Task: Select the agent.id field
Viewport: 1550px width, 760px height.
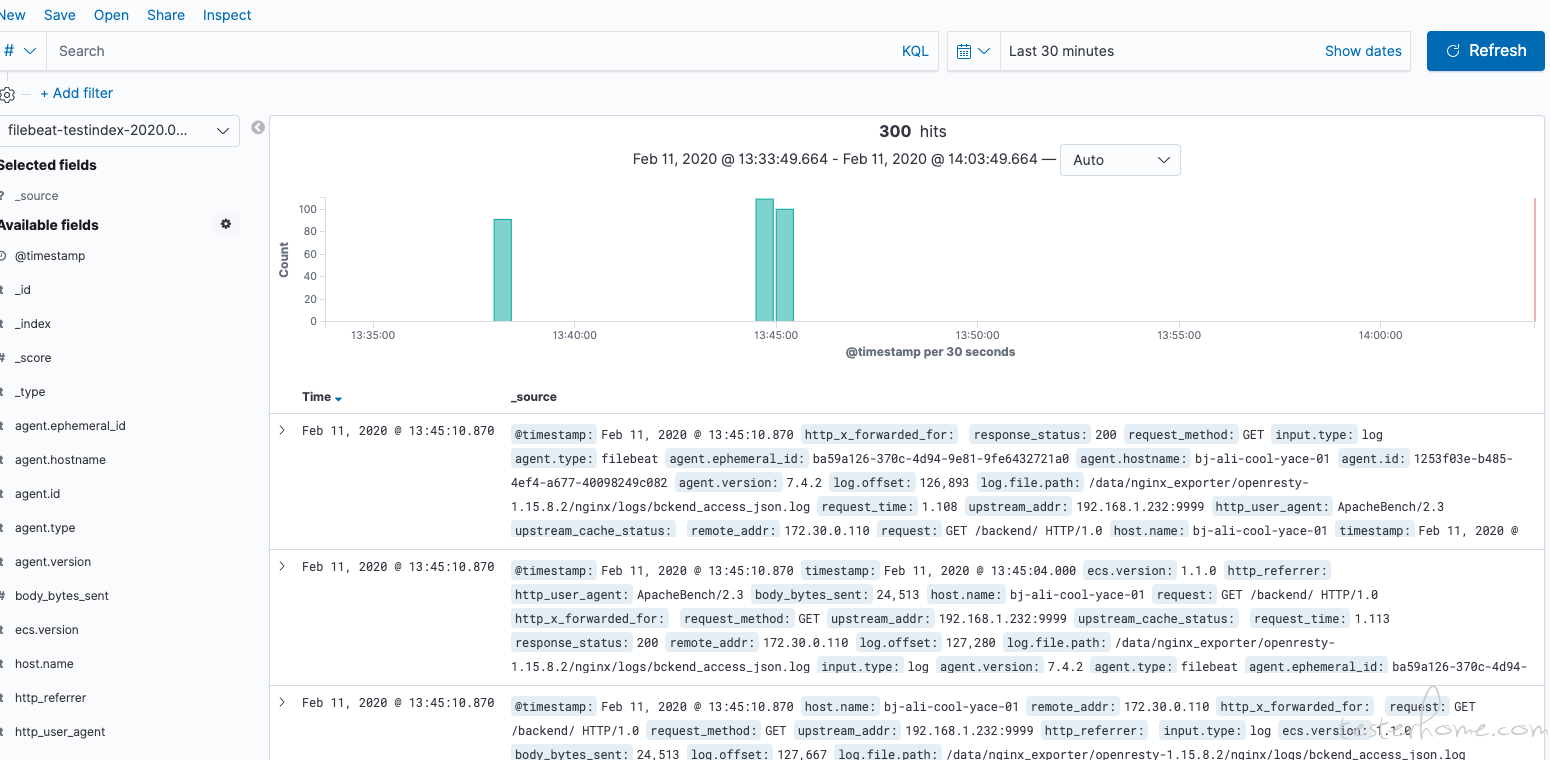Action: (38, 494)
